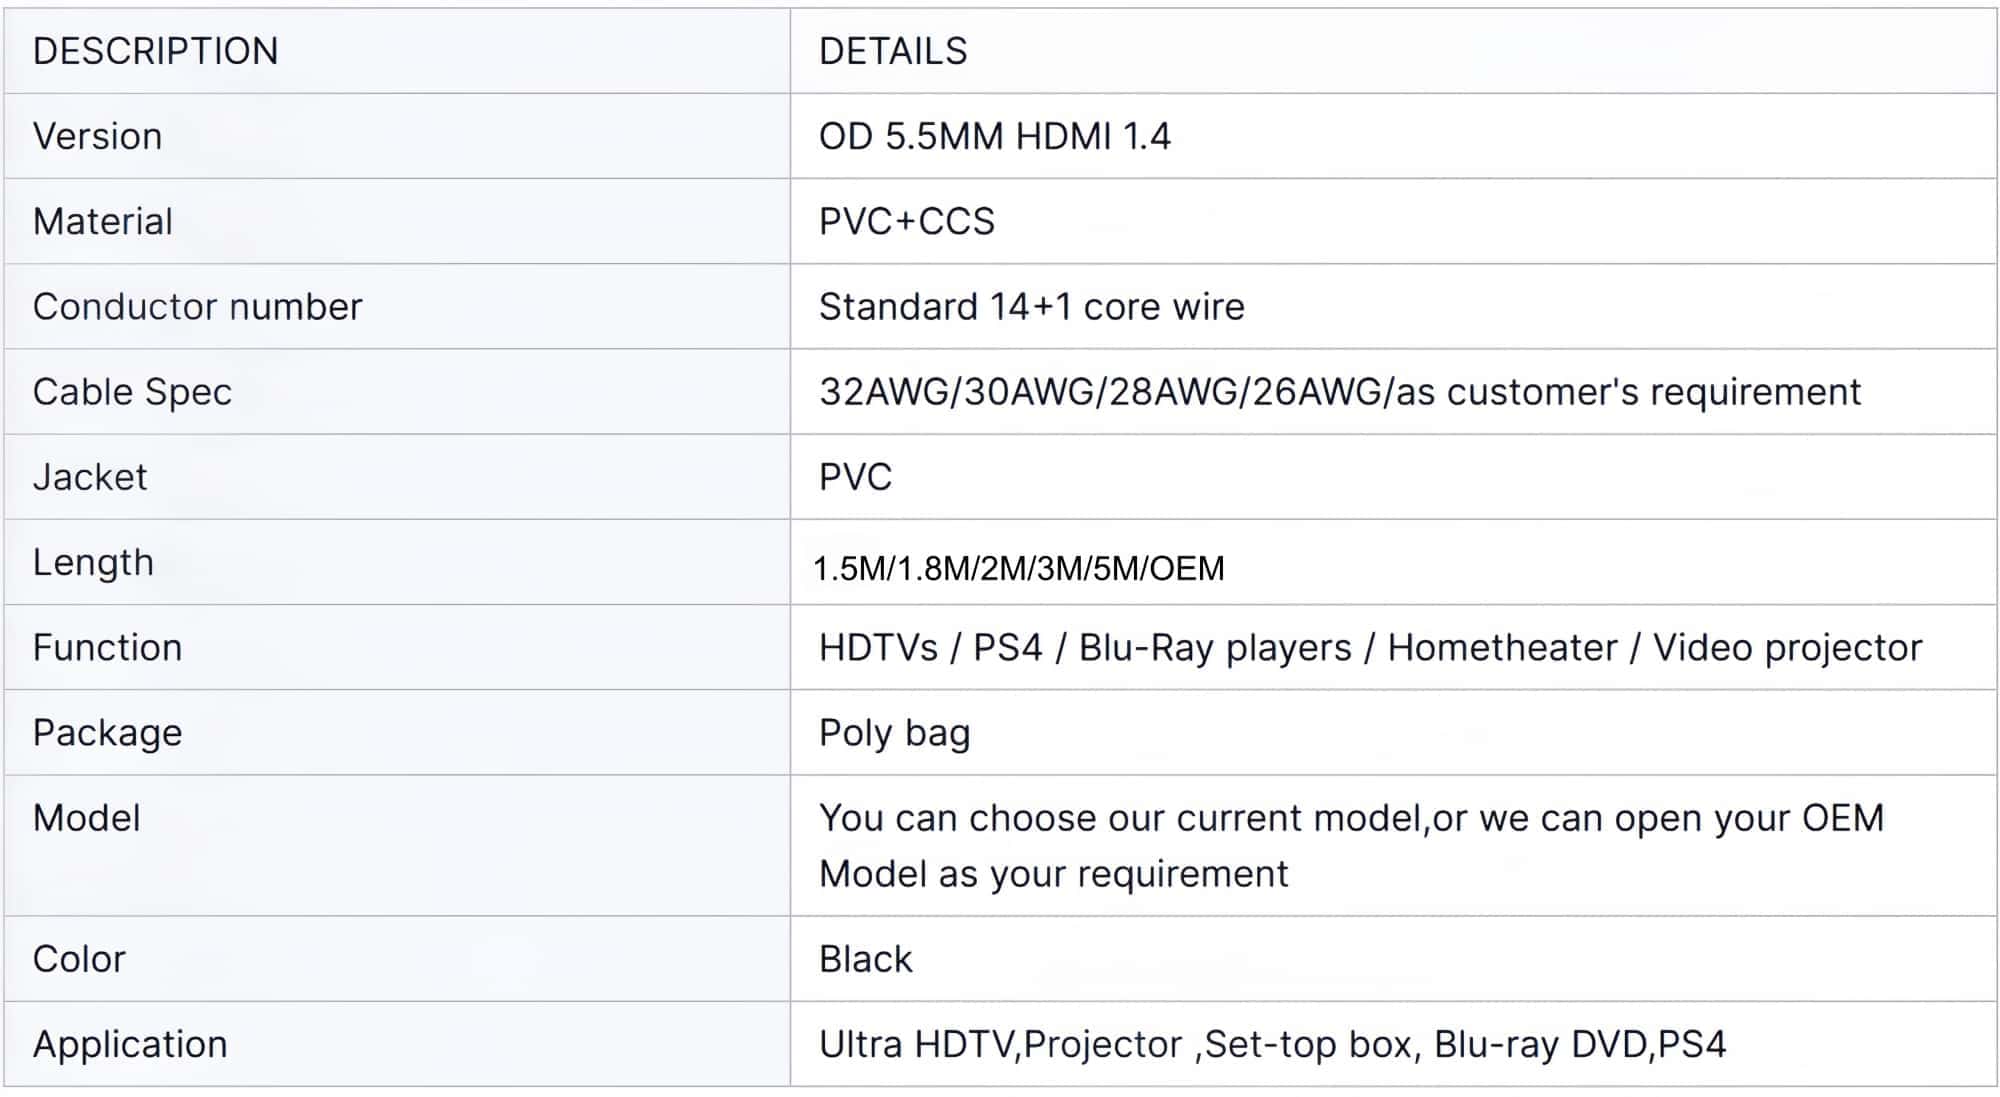
Task: Select the Conductor number label
Action: pyautogui.click(x=197, y=306)
